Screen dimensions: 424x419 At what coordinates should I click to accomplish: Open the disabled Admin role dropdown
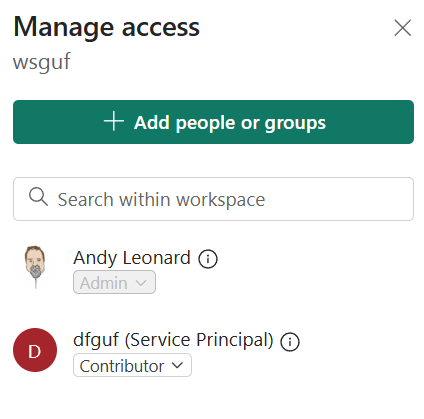pos(114,282)
